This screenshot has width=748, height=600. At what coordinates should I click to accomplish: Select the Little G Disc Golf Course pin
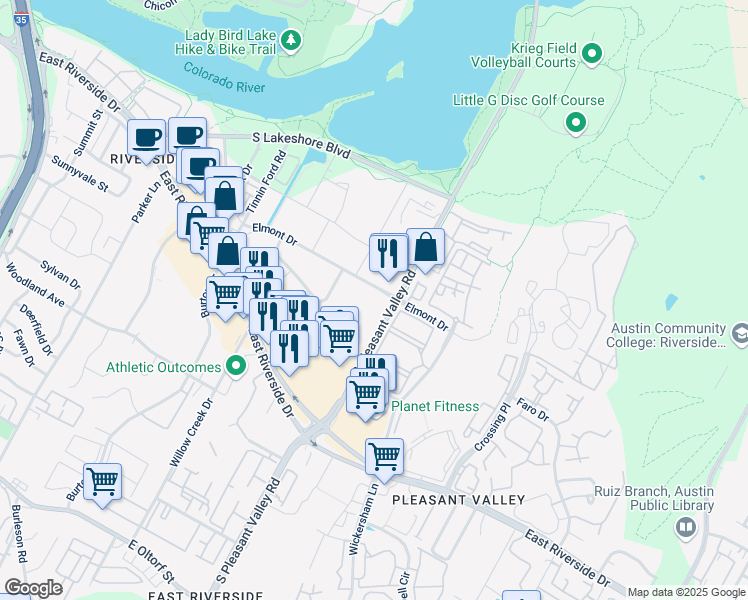(x=575, y=123)
